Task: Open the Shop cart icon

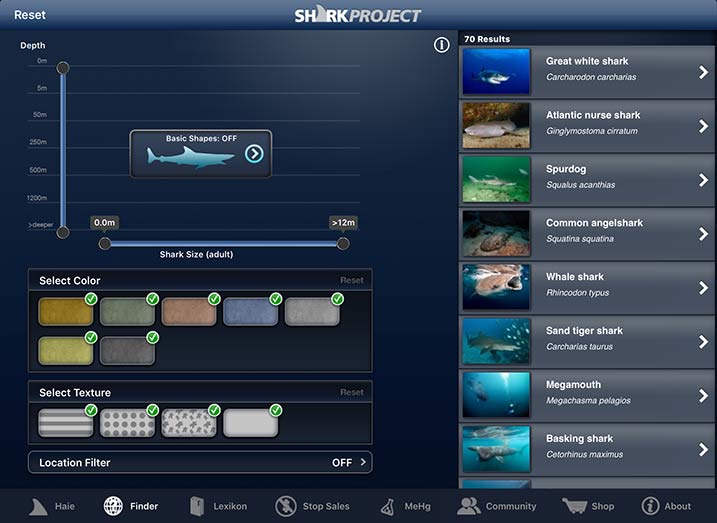Action: click(574, 506)
